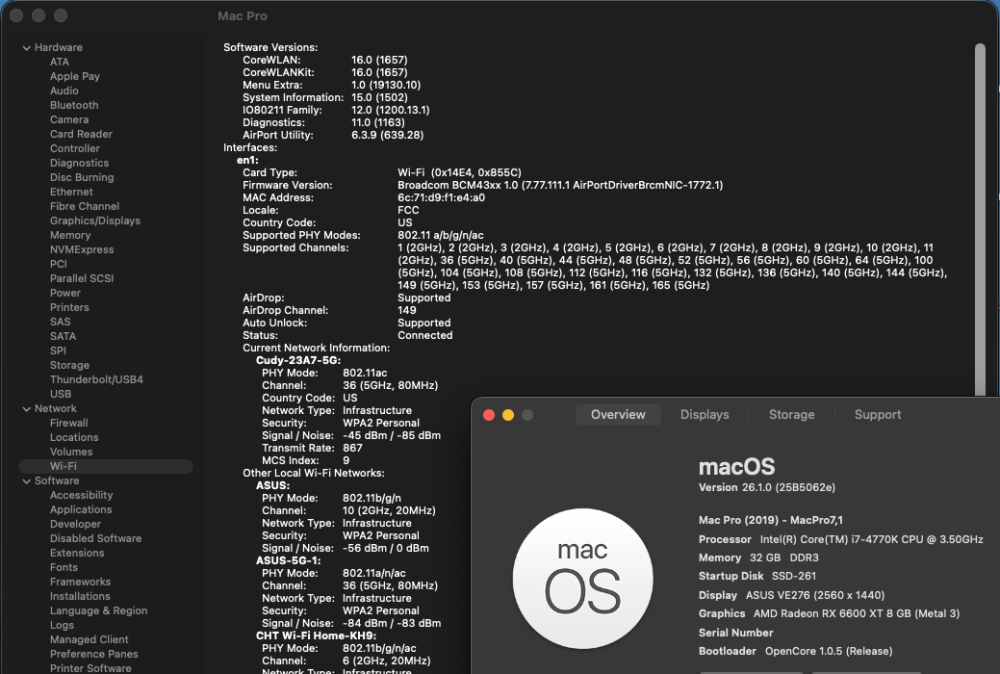Select Storage in the Hardware sidebar list
Viewport: 1000px width, 674px height.
point(70,365)
